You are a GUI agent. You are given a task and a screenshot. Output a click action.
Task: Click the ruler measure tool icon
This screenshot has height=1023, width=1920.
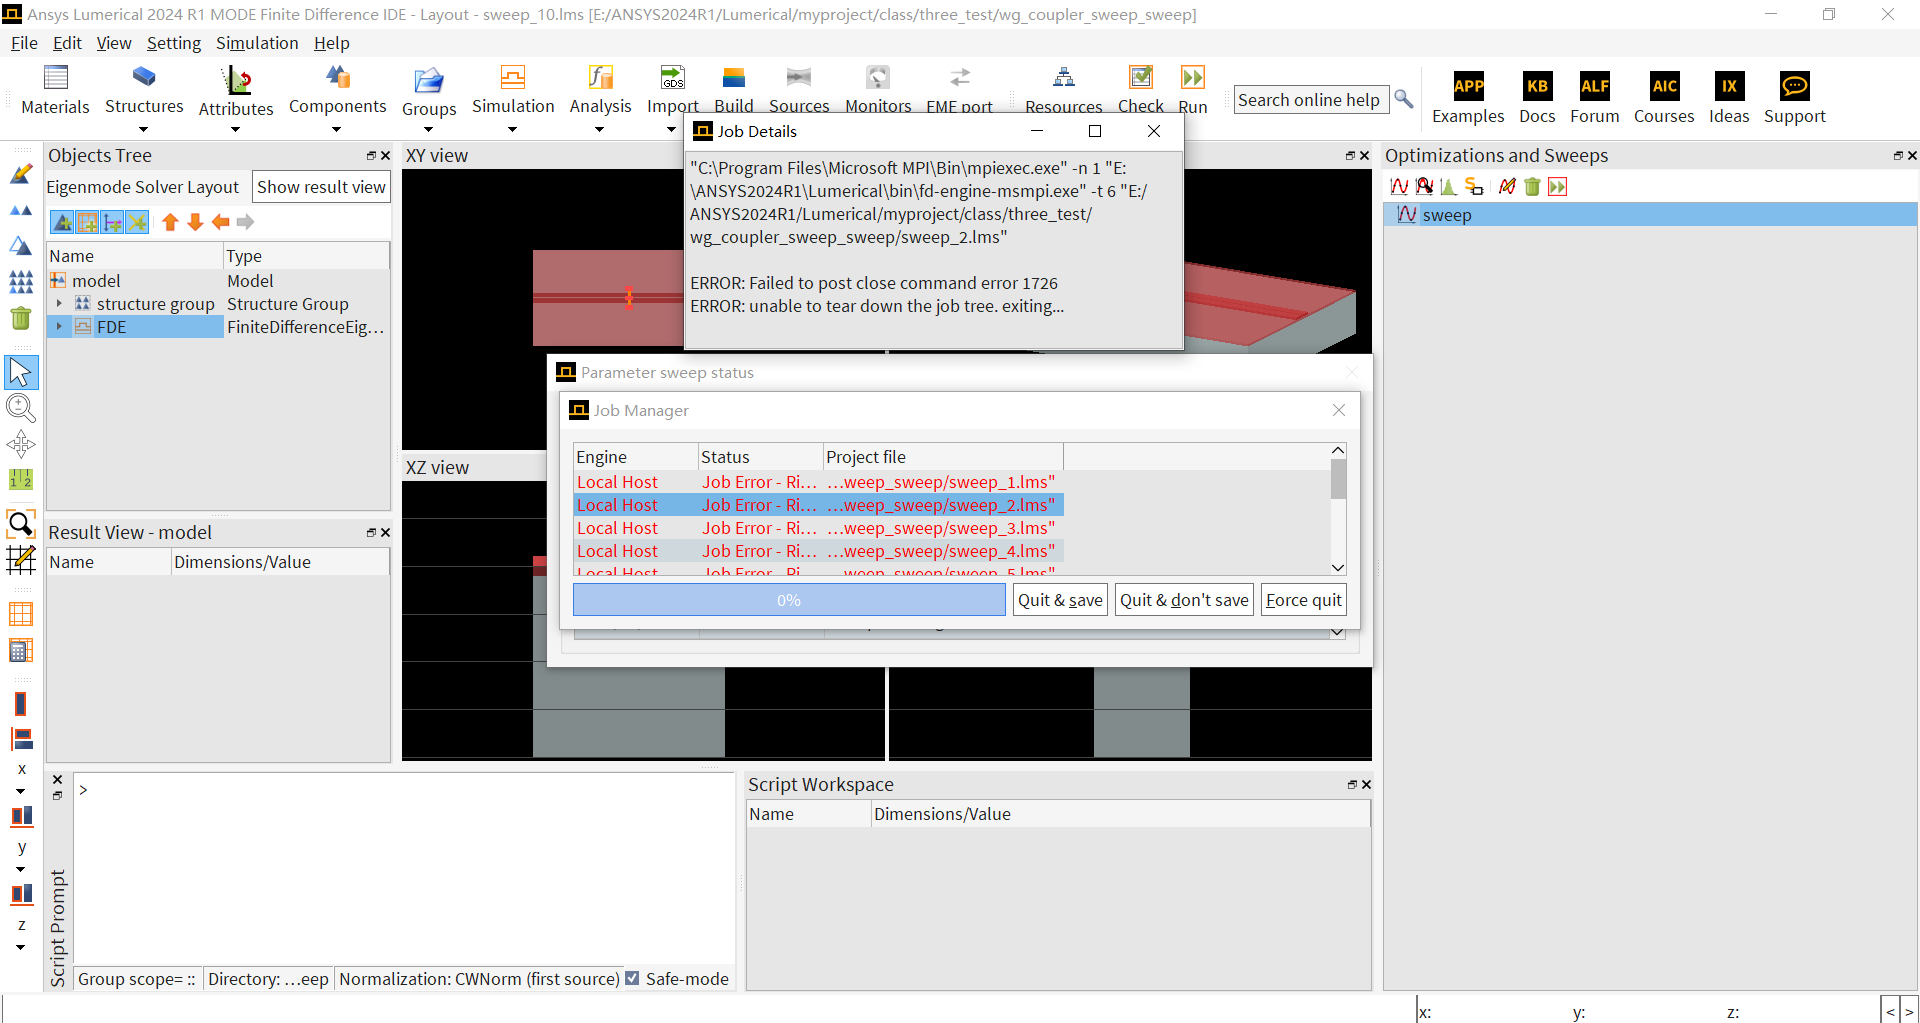pos(21,480)
